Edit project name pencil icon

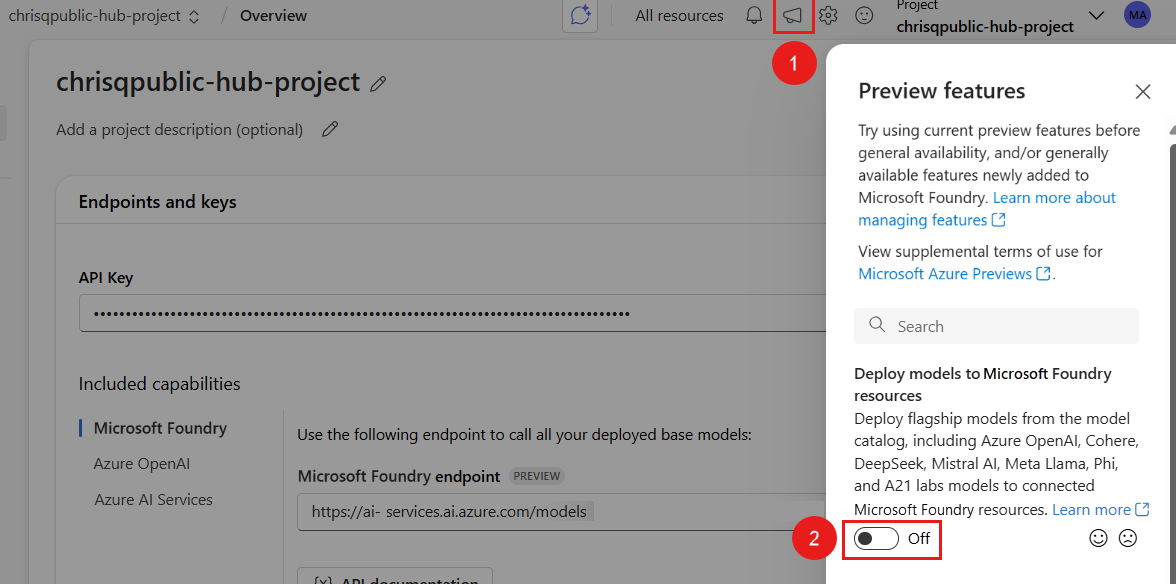[x=378, y=83]
